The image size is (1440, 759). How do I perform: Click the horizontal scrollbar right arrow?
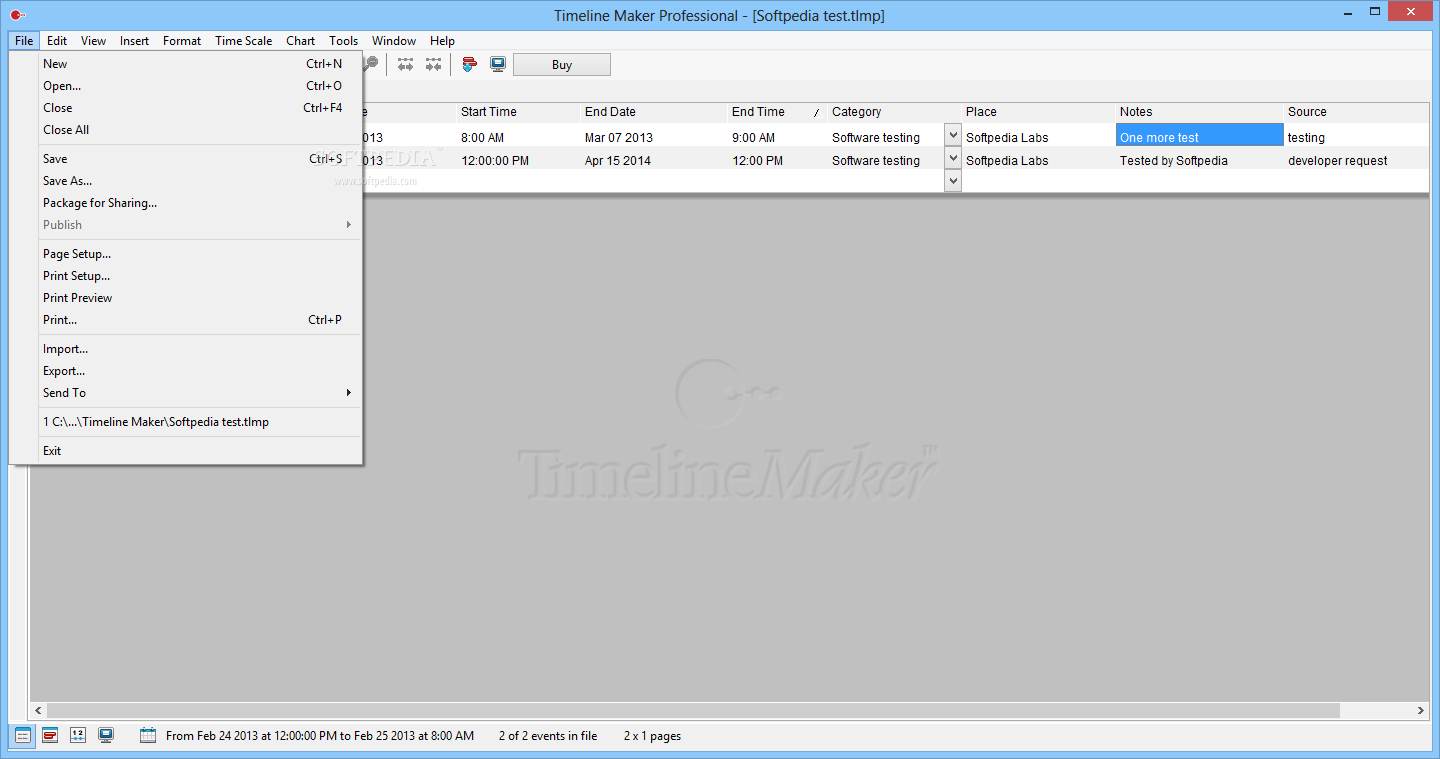click(1421, 710)
